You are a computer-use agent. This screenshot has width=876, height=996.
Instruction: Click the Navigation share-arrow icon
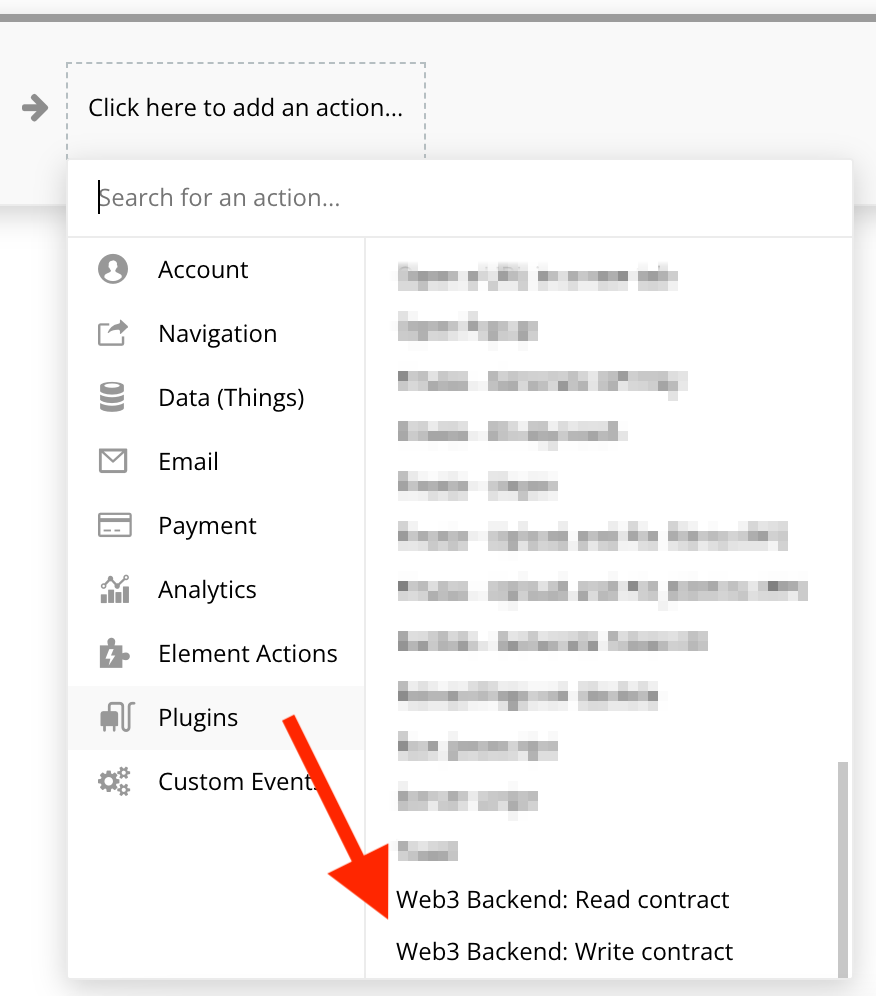pos(113,333)
